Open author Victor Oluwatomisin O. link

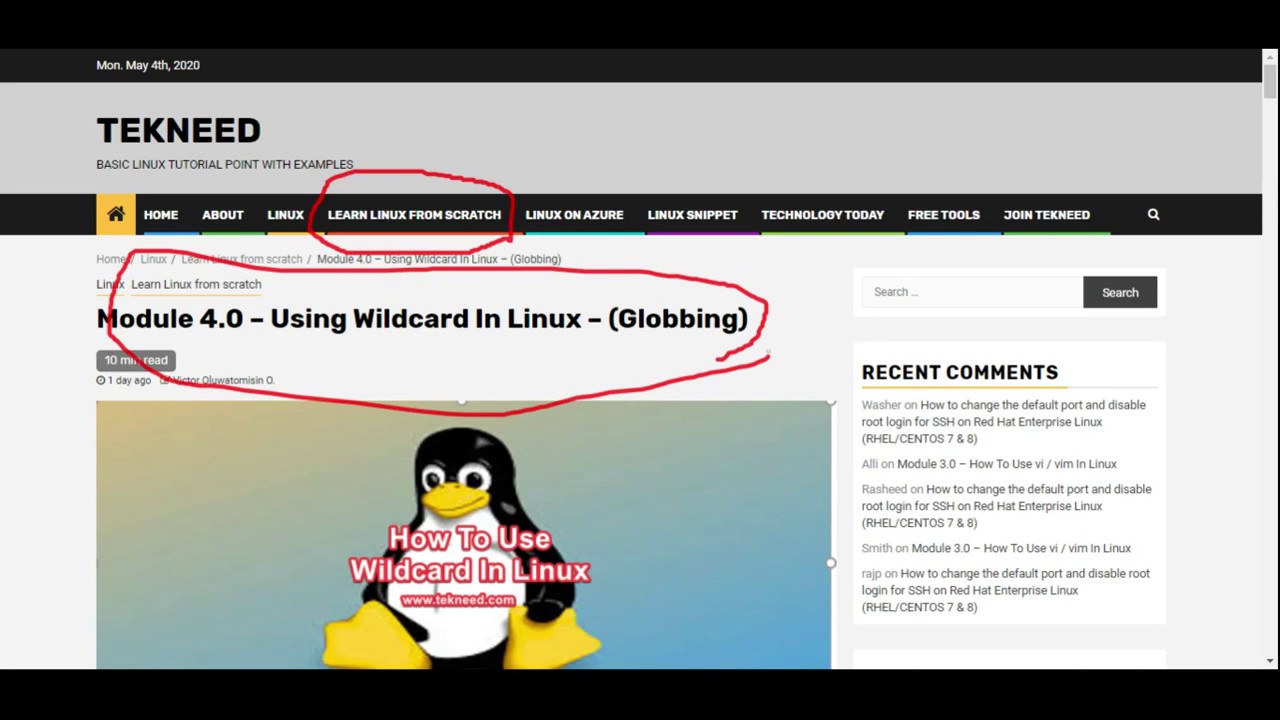(x=222, y=380)
